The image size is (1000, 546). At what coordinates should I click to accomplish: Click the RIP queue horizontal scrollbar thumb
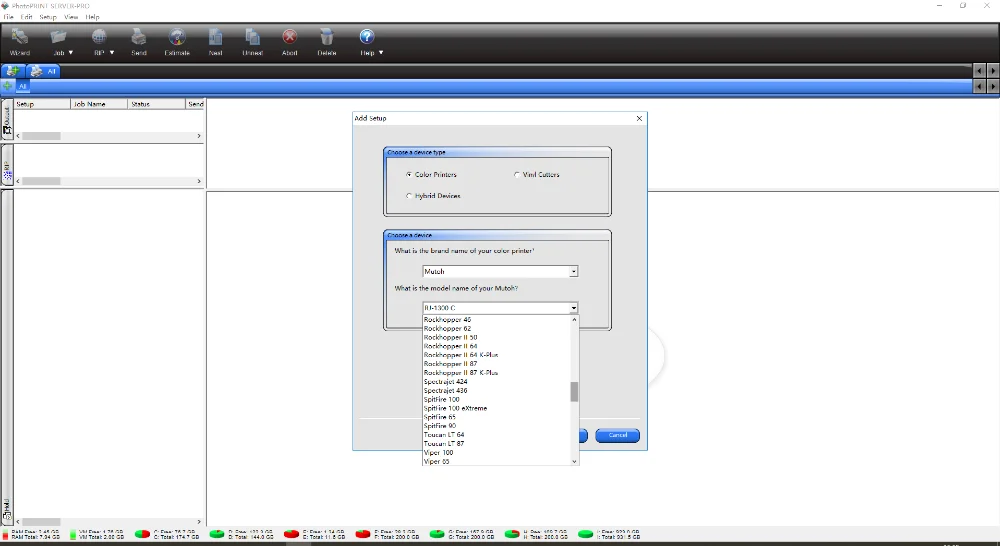click(41, 181)
